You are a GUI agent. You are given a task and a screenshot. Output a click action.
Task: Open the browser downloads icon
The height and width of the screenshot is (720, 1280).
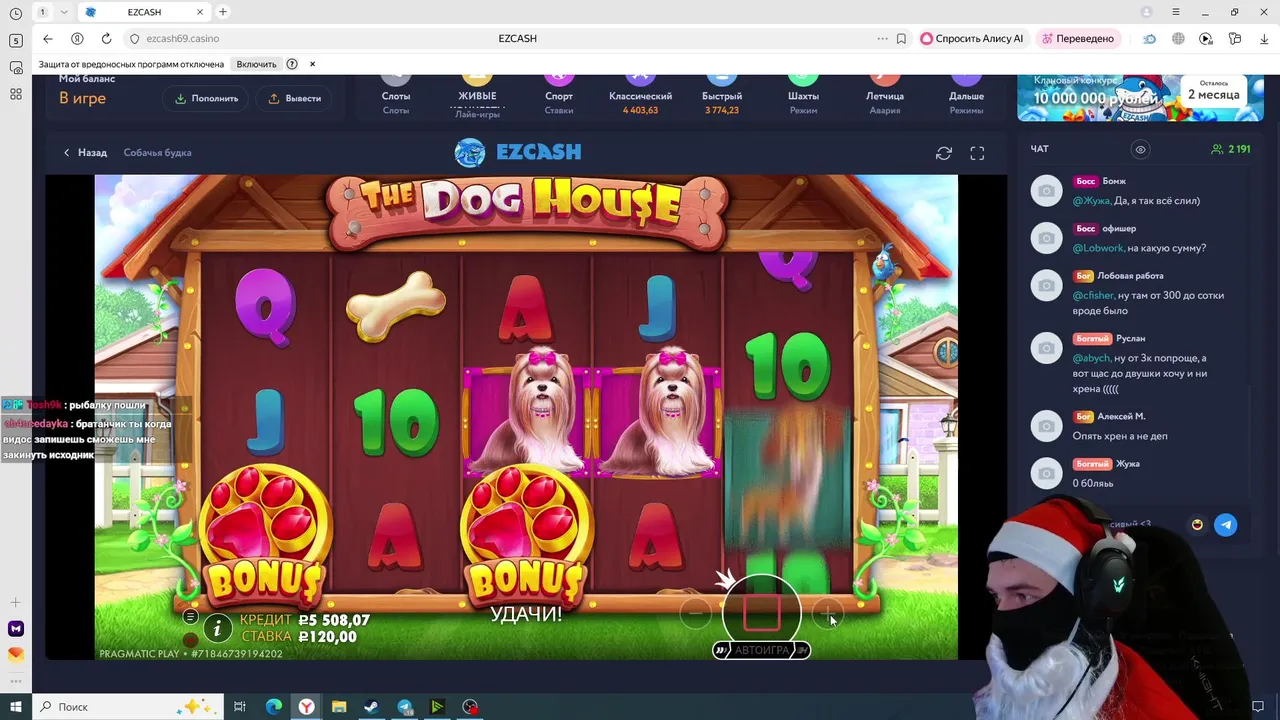click(x=1264, y=38)
